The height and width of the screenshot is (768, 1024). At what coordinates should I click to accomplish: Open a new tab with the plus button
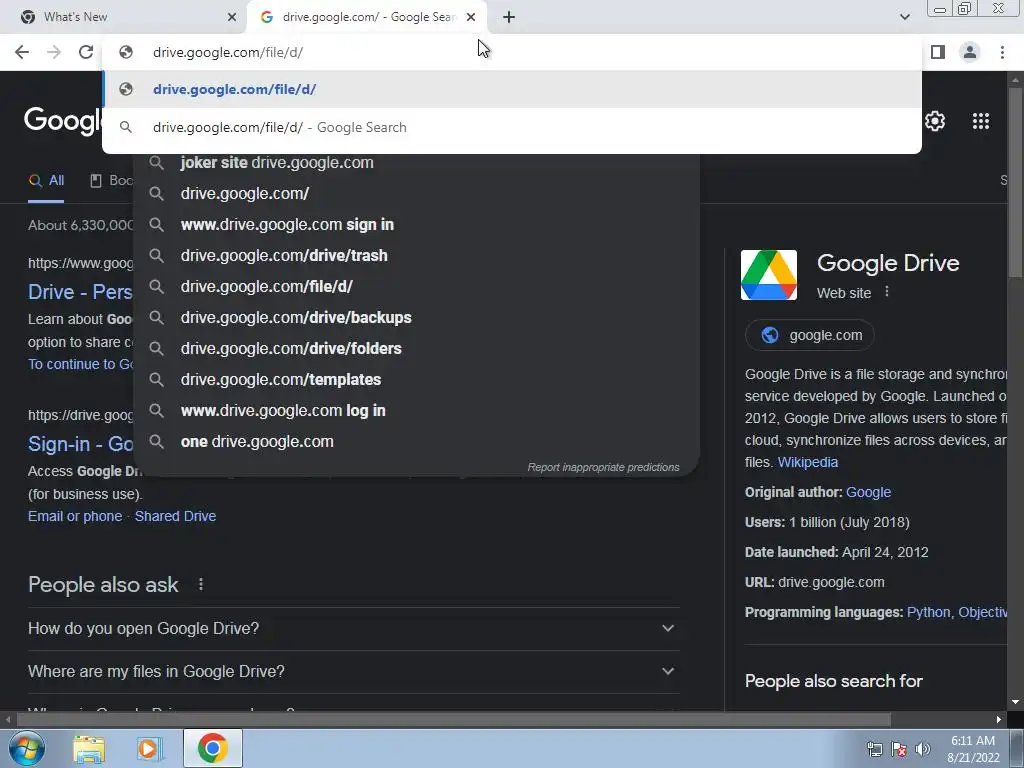pyautogui.click(x=509, y=17)
